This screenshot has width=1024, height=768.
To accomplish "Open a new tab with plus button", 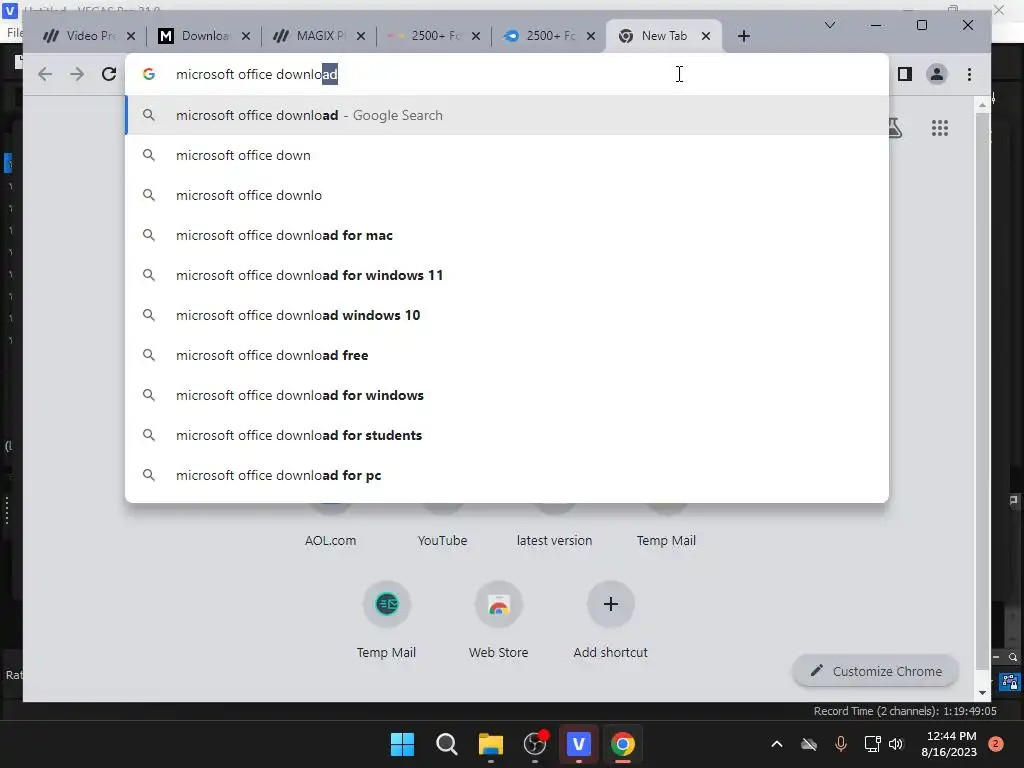I will pyautogui.click(x=743, y=36).
